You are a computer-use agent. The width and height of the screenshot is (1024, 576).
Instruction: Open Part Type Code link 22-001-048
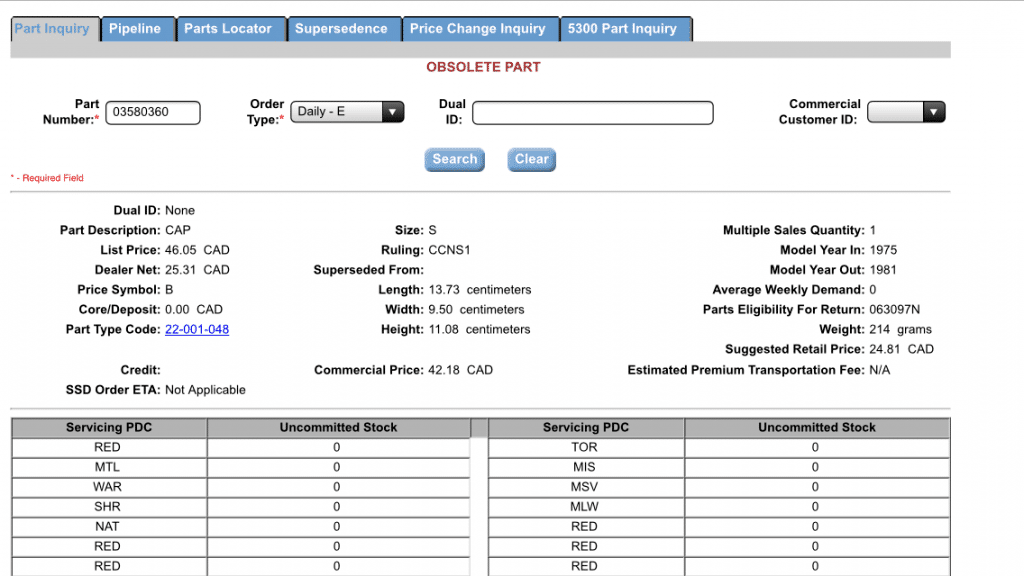coord(197,329)
